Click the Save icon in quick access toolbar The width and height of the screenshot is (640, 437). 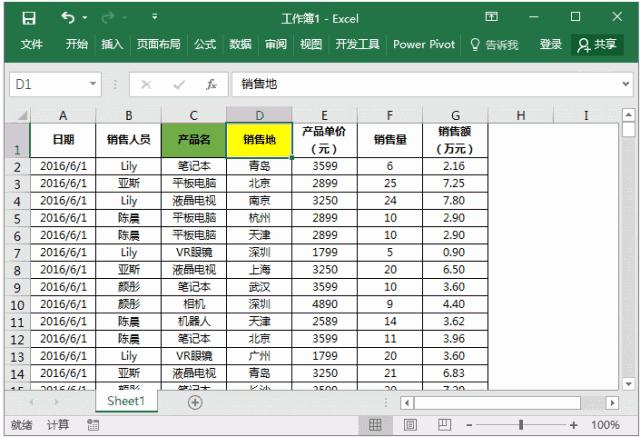point(29,18)
